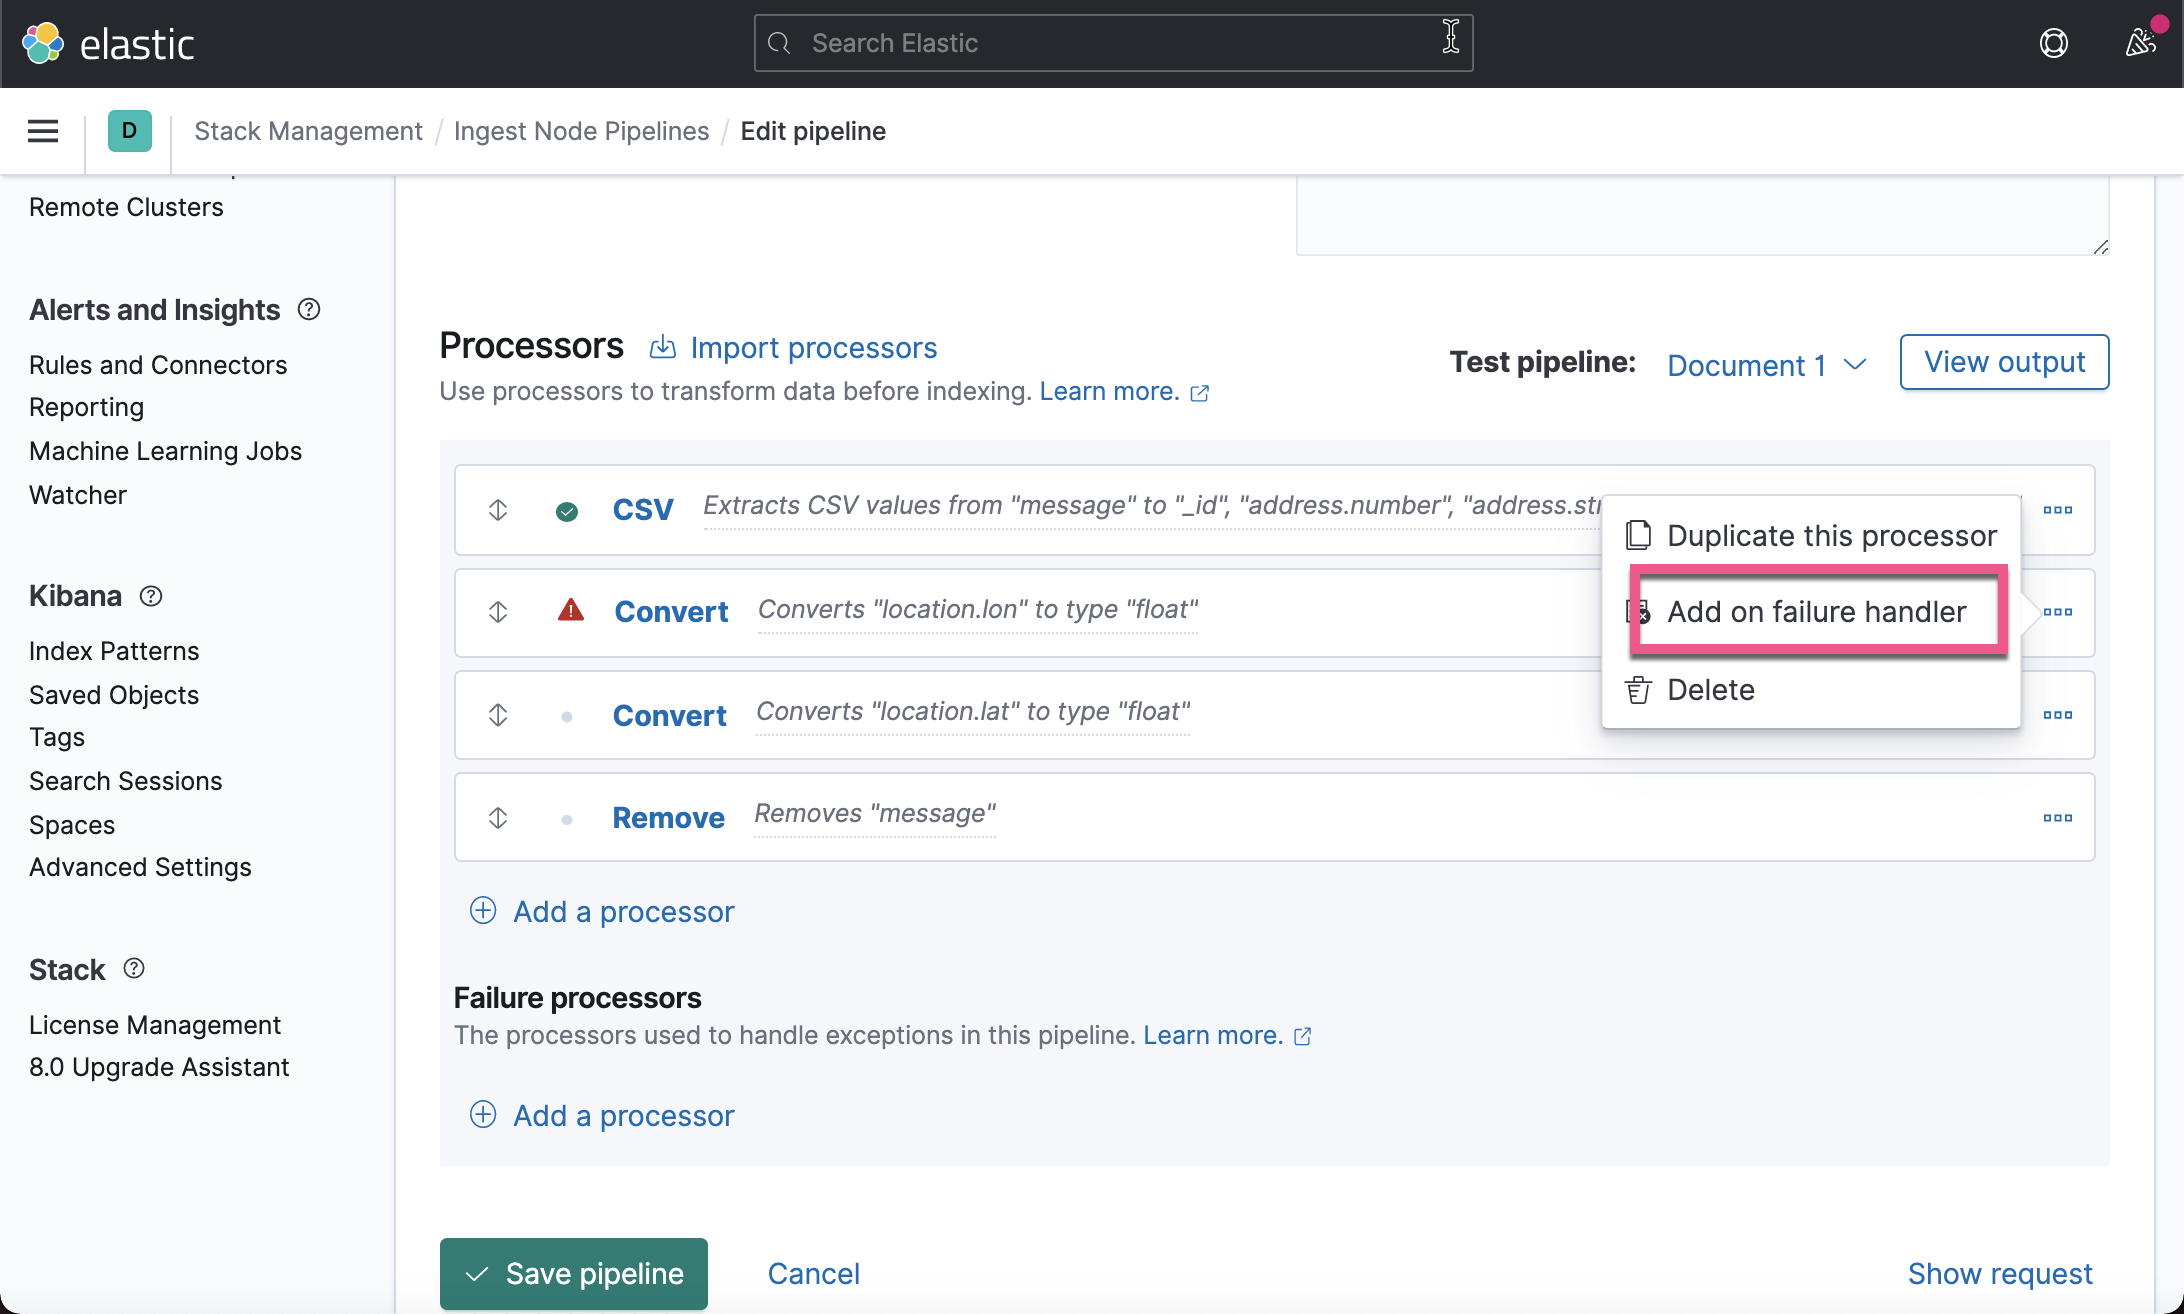Screen dimensions: 2184x1314
Task: Click the green D space avatar
Action: (128, 130)
